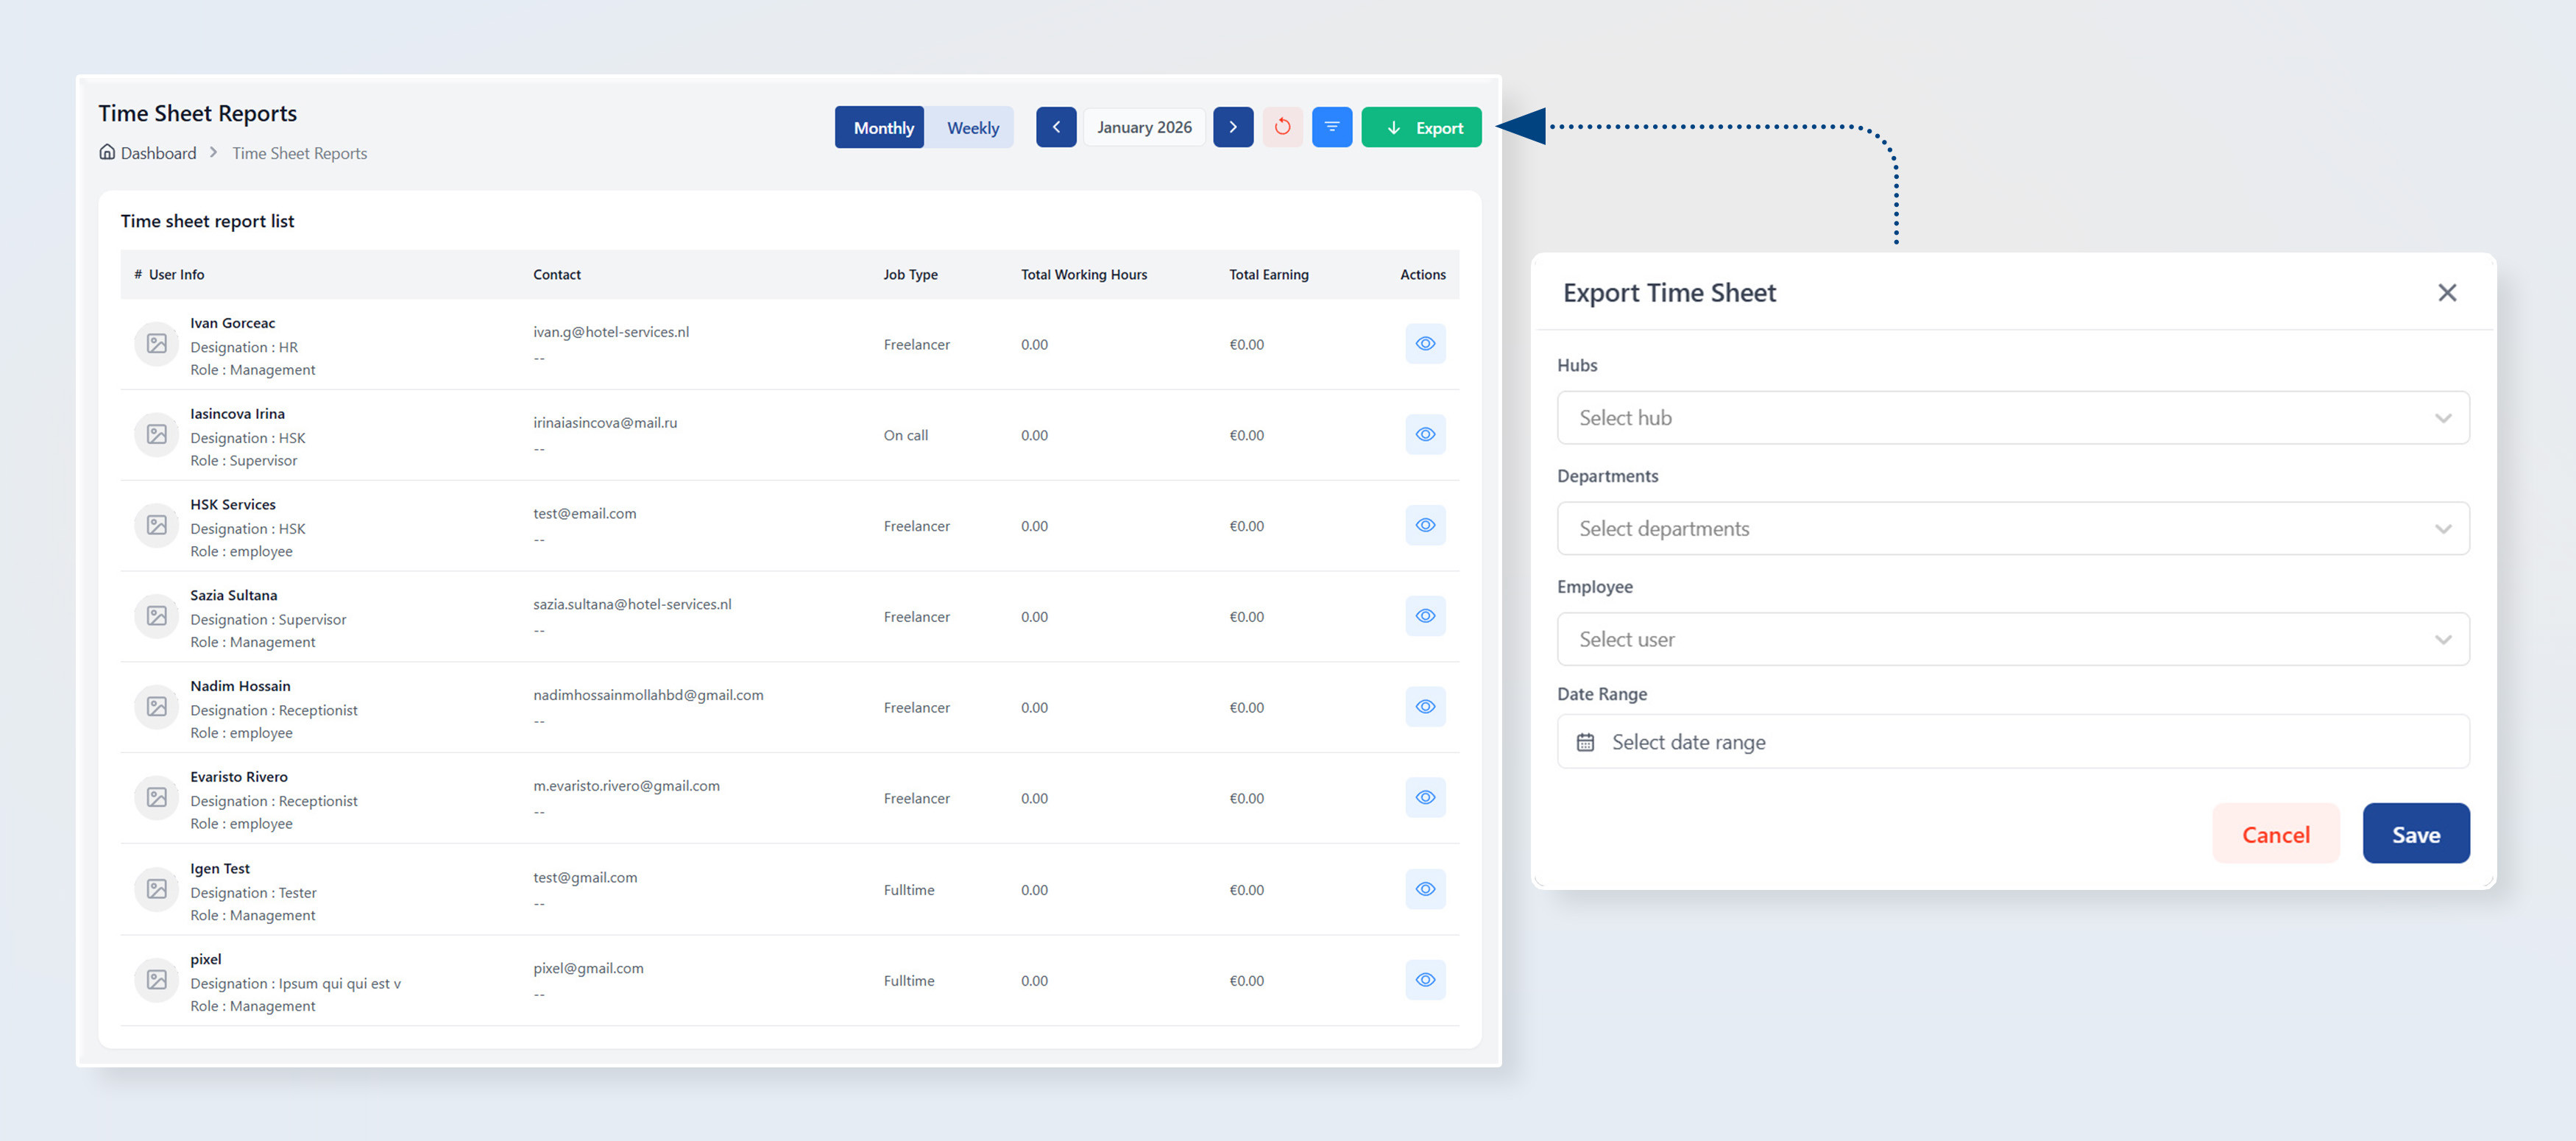Click the calendar icon in Date Range field
Viewport: 2576px width, 1141px height.
coord(1586,741)
